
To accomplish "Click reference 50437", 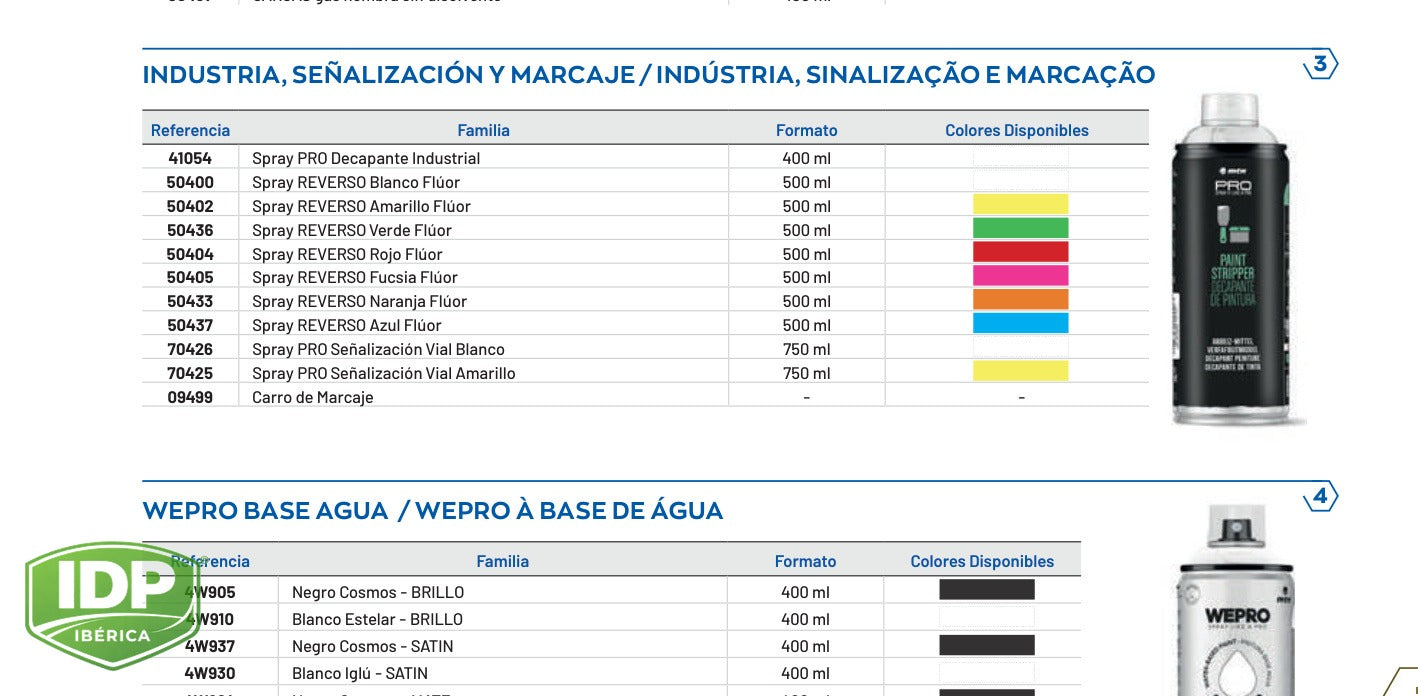I will click(x=190, y=325).
